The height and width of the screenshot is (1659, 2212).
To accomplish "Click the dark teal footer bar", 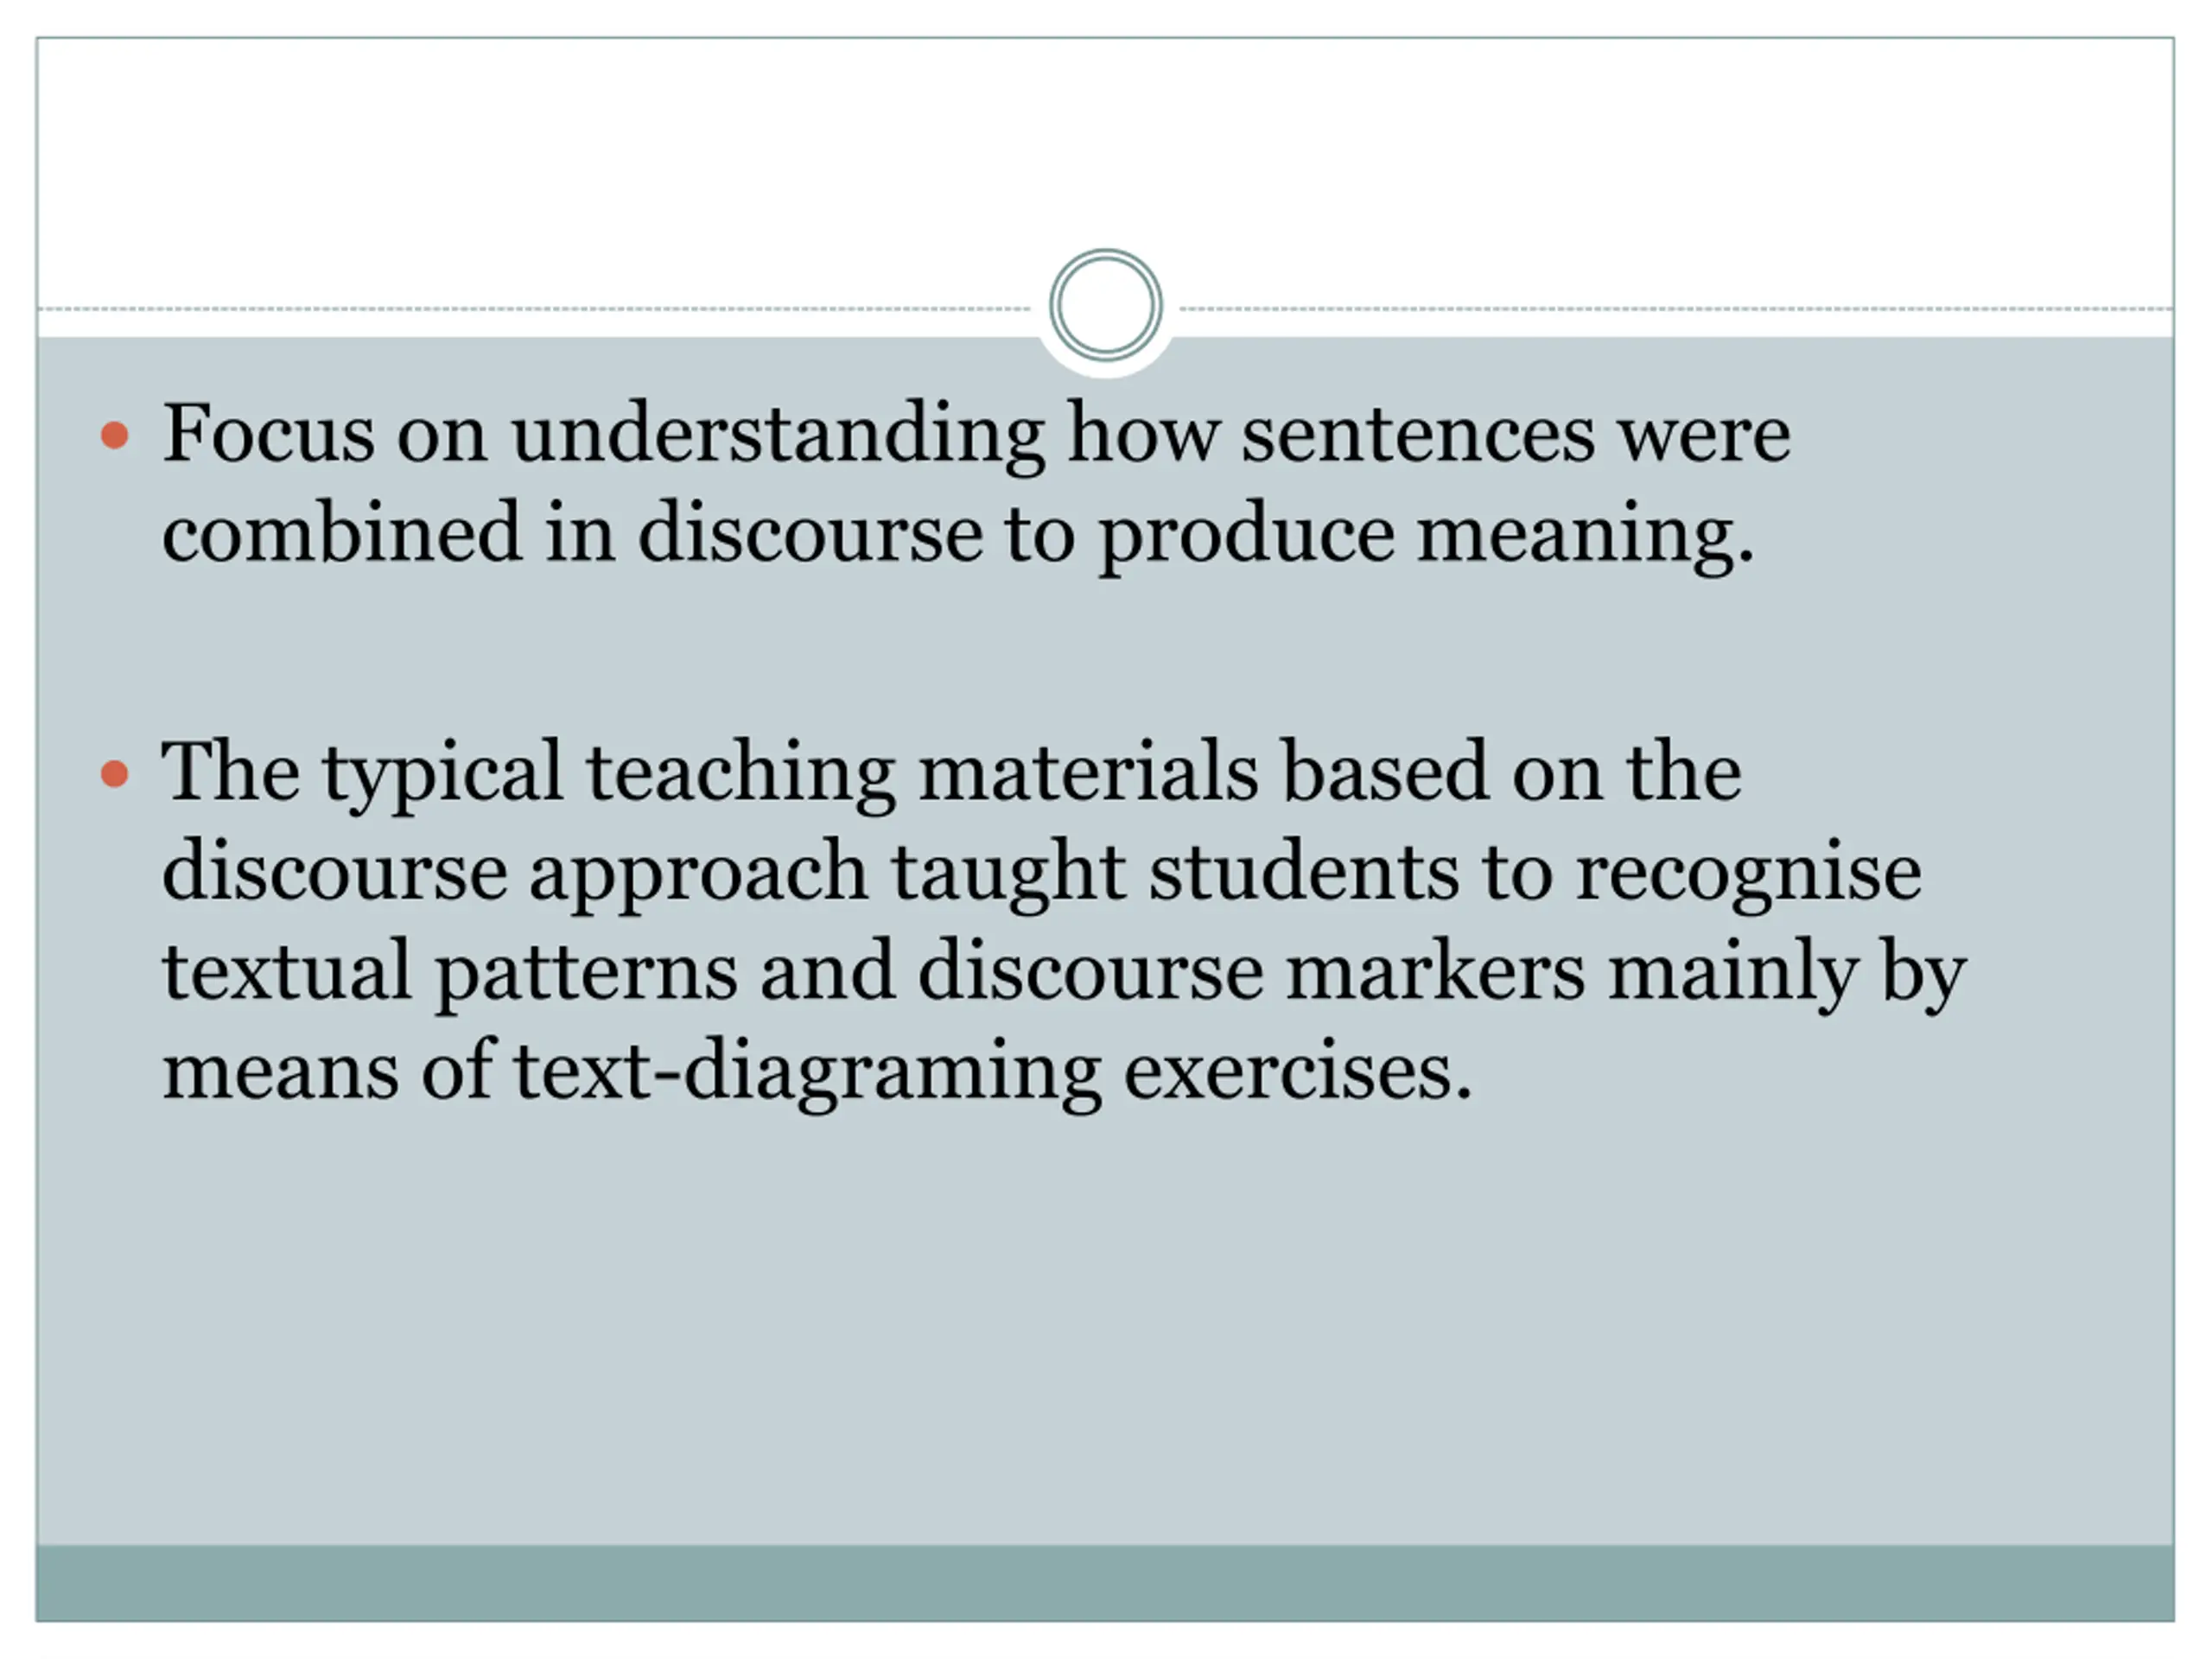I will coord(1105,1583).
